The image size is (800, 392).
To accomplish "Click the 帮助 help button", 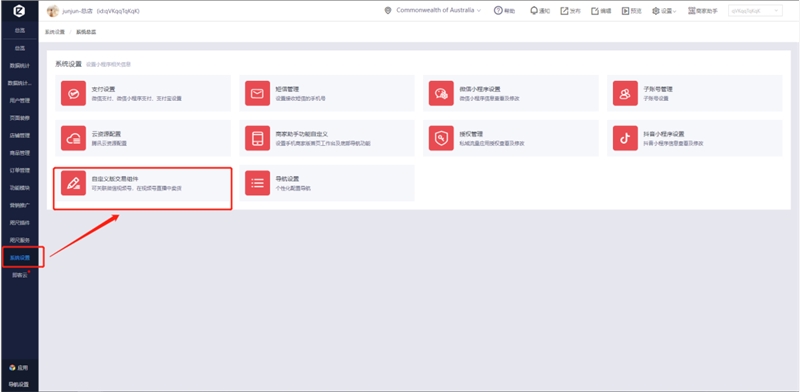I will tap(505, 11).
